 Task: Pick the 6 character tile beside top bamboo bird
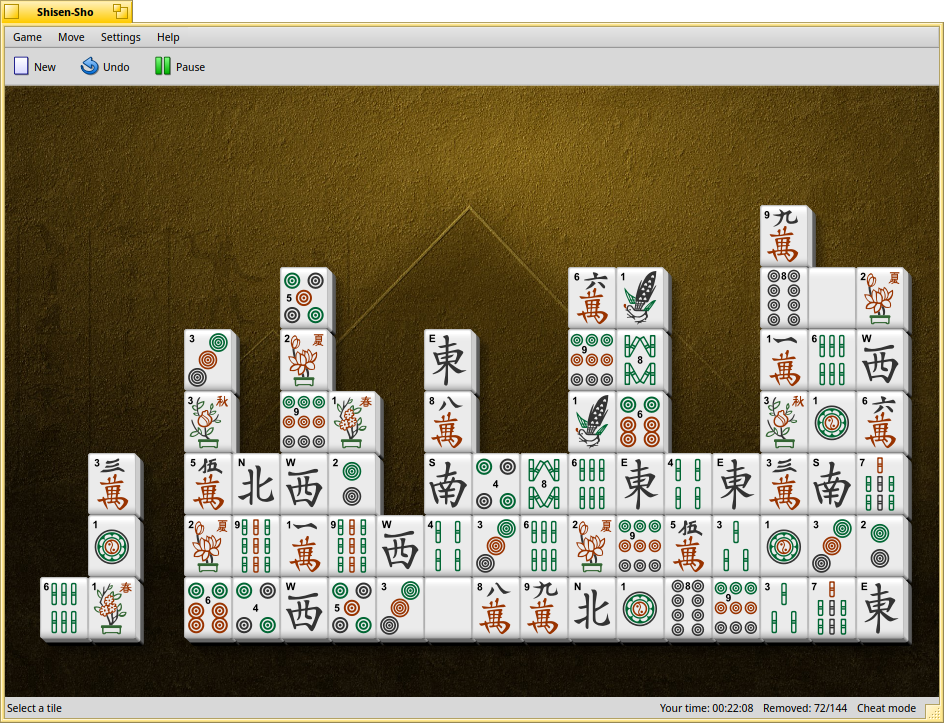(x=592, y=298)
